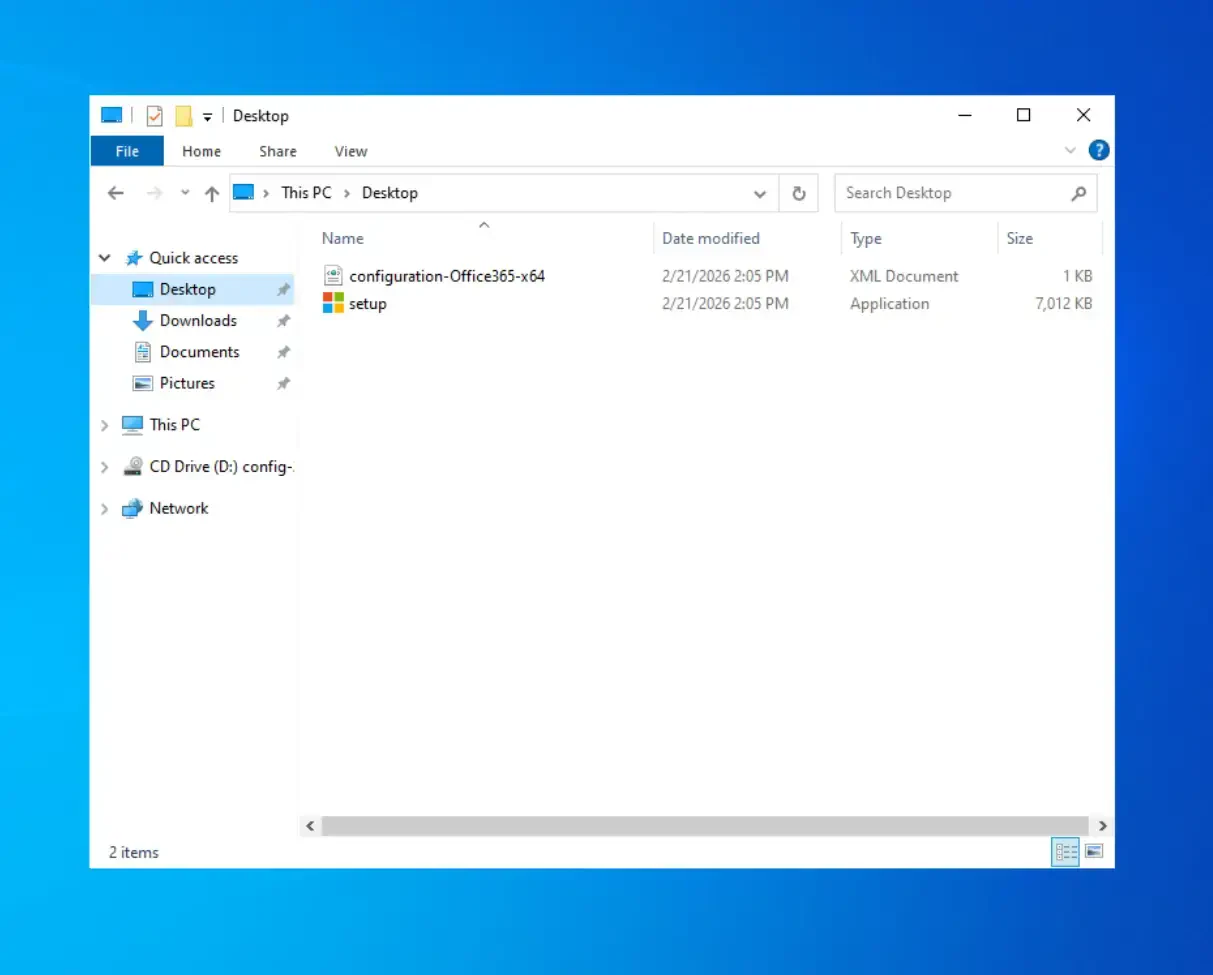The width and height of the screenshot is (1213, 975).
Task: Expand This PC in the navigation pane
Action: 104,424
